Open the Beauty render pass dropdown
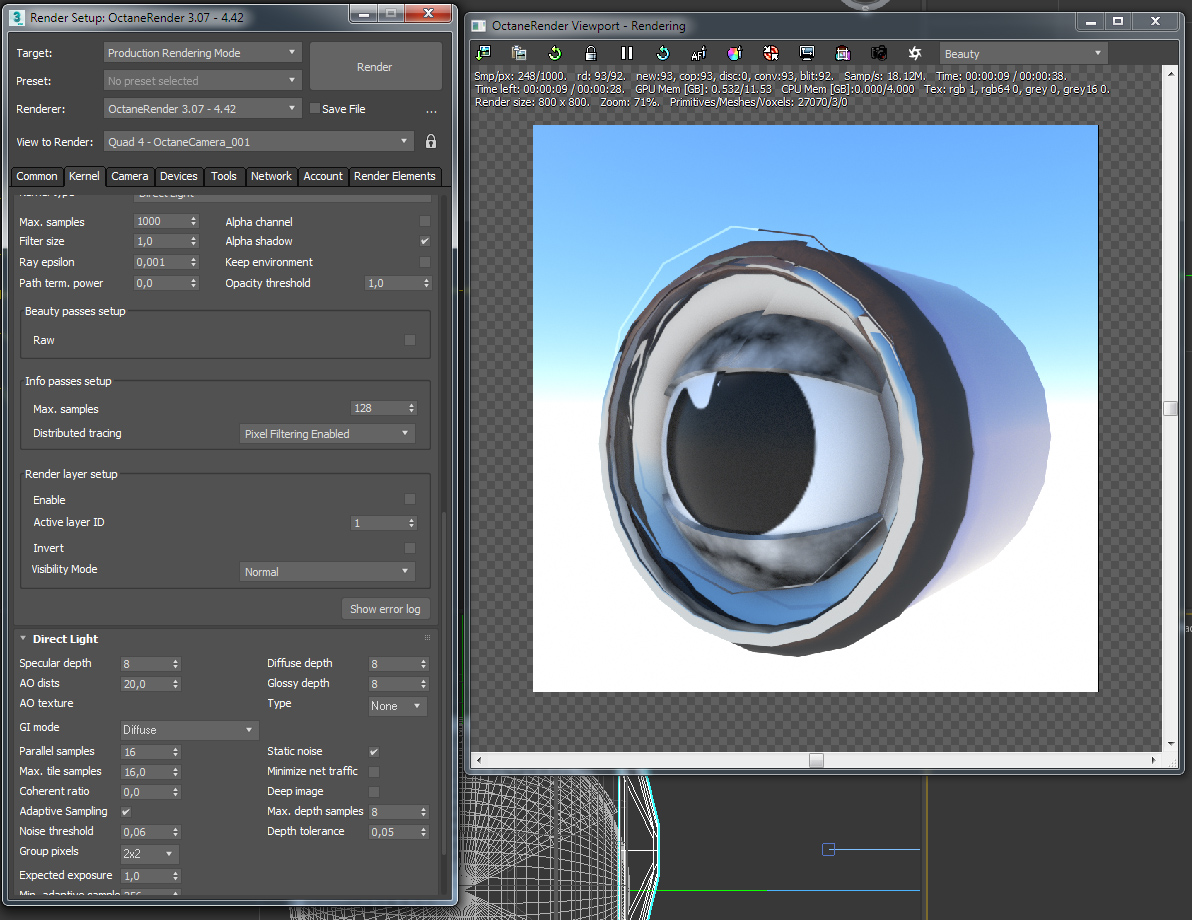The image size is (1192, 920). point(1023,53)
